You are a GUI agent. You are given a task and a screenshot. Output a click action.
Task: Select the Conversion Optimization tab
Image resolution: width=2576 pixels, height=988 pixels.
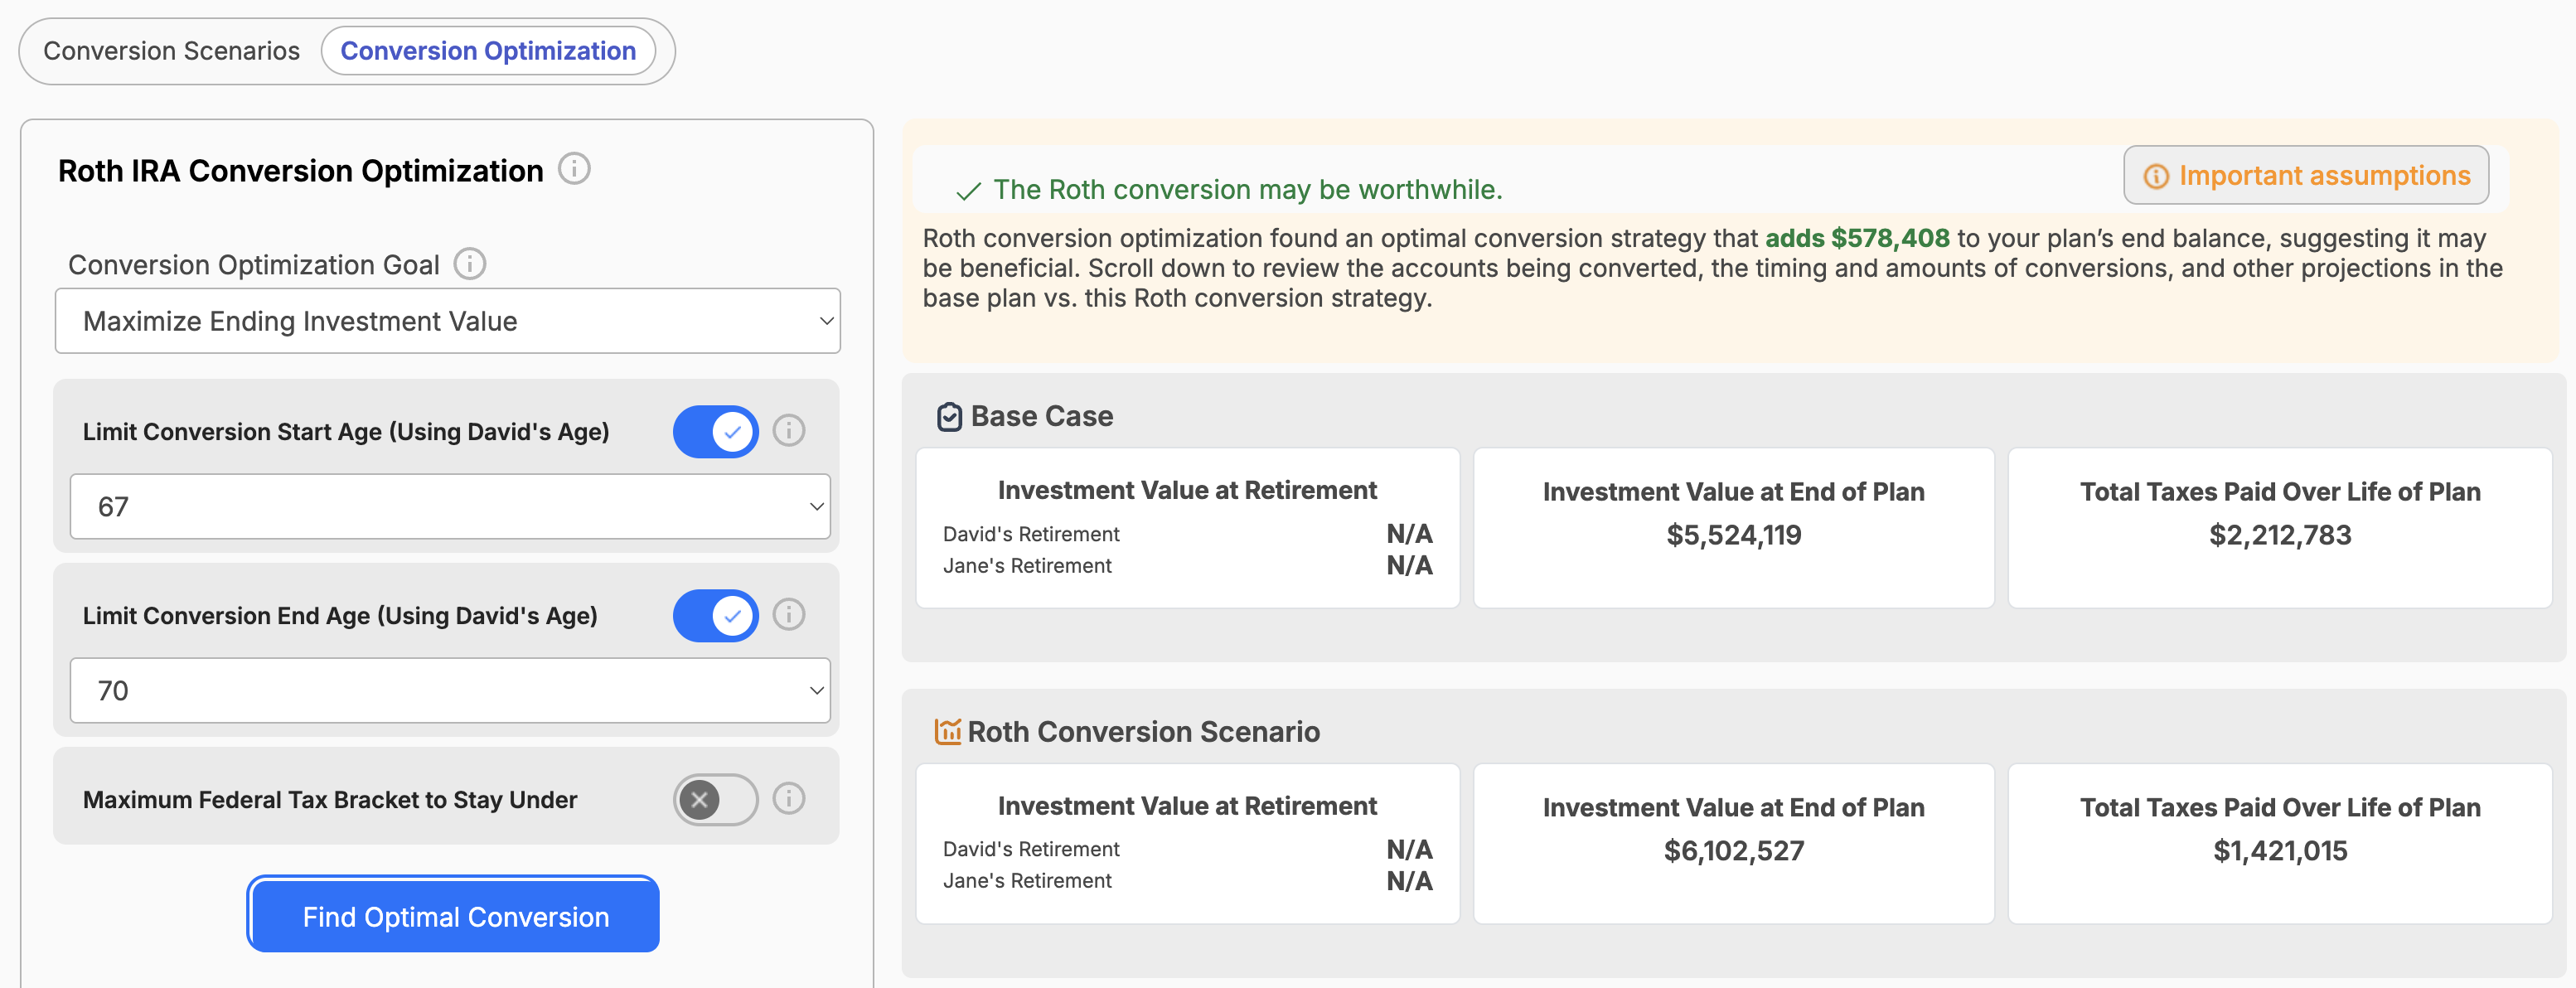pos(488,51)
